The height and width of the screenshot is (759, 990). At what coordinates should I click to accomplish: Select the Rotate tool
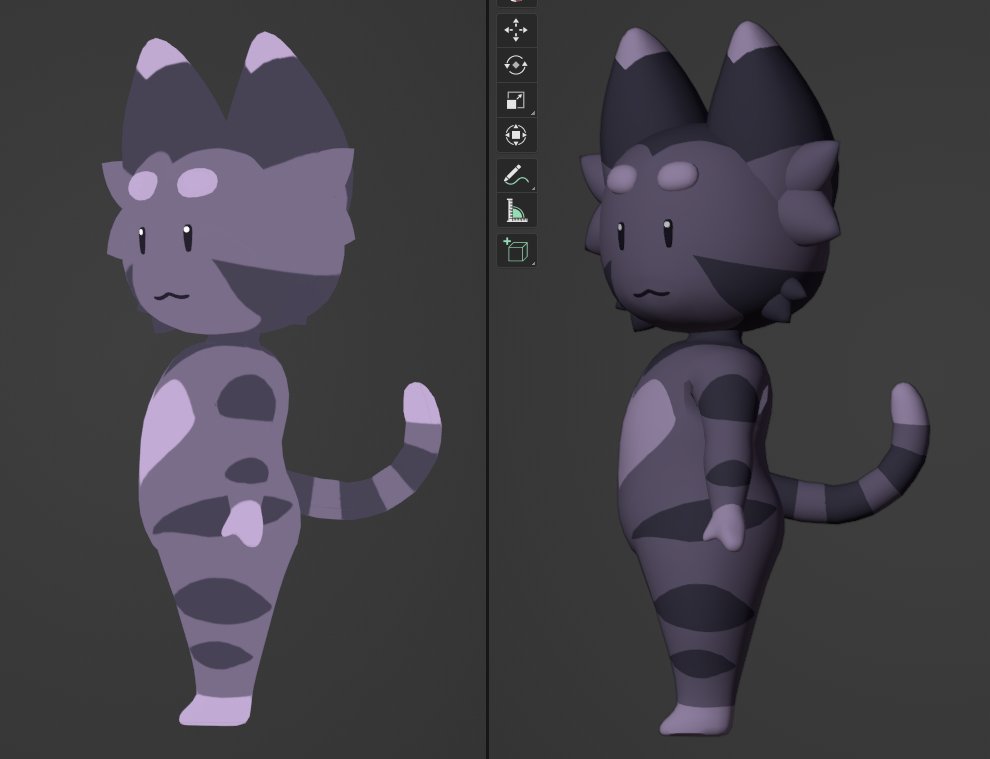(x=516, y=65)
